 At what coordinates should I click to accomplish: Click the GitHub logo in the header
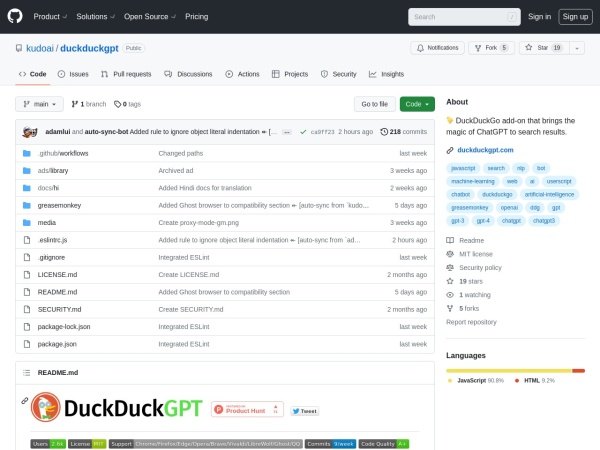[15, 16]
